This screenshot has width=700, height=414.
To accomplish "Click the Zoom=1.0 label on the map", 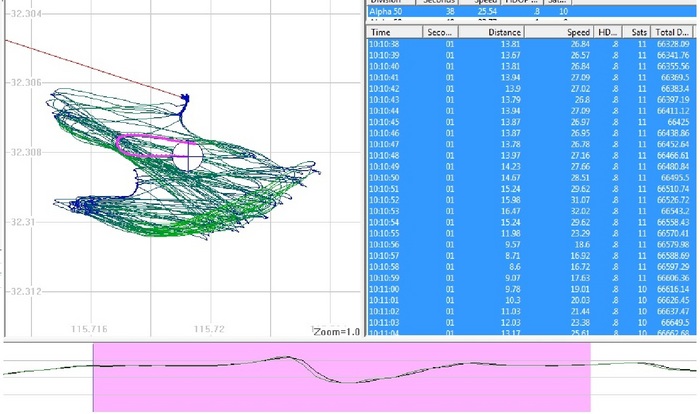I will (x=336, y=332).
